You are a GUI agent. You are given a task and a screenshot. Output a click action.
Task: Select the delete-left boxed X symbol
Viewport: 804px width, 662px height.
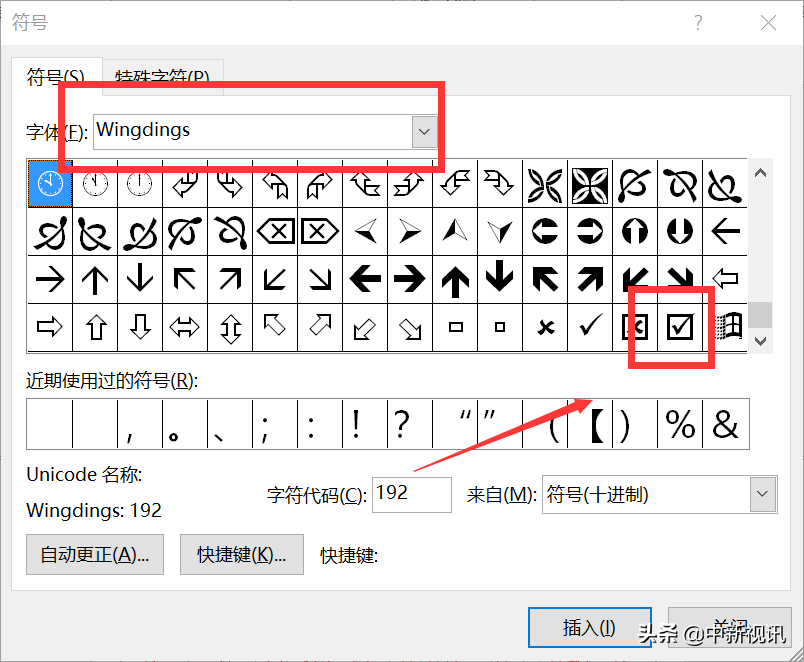275,232
